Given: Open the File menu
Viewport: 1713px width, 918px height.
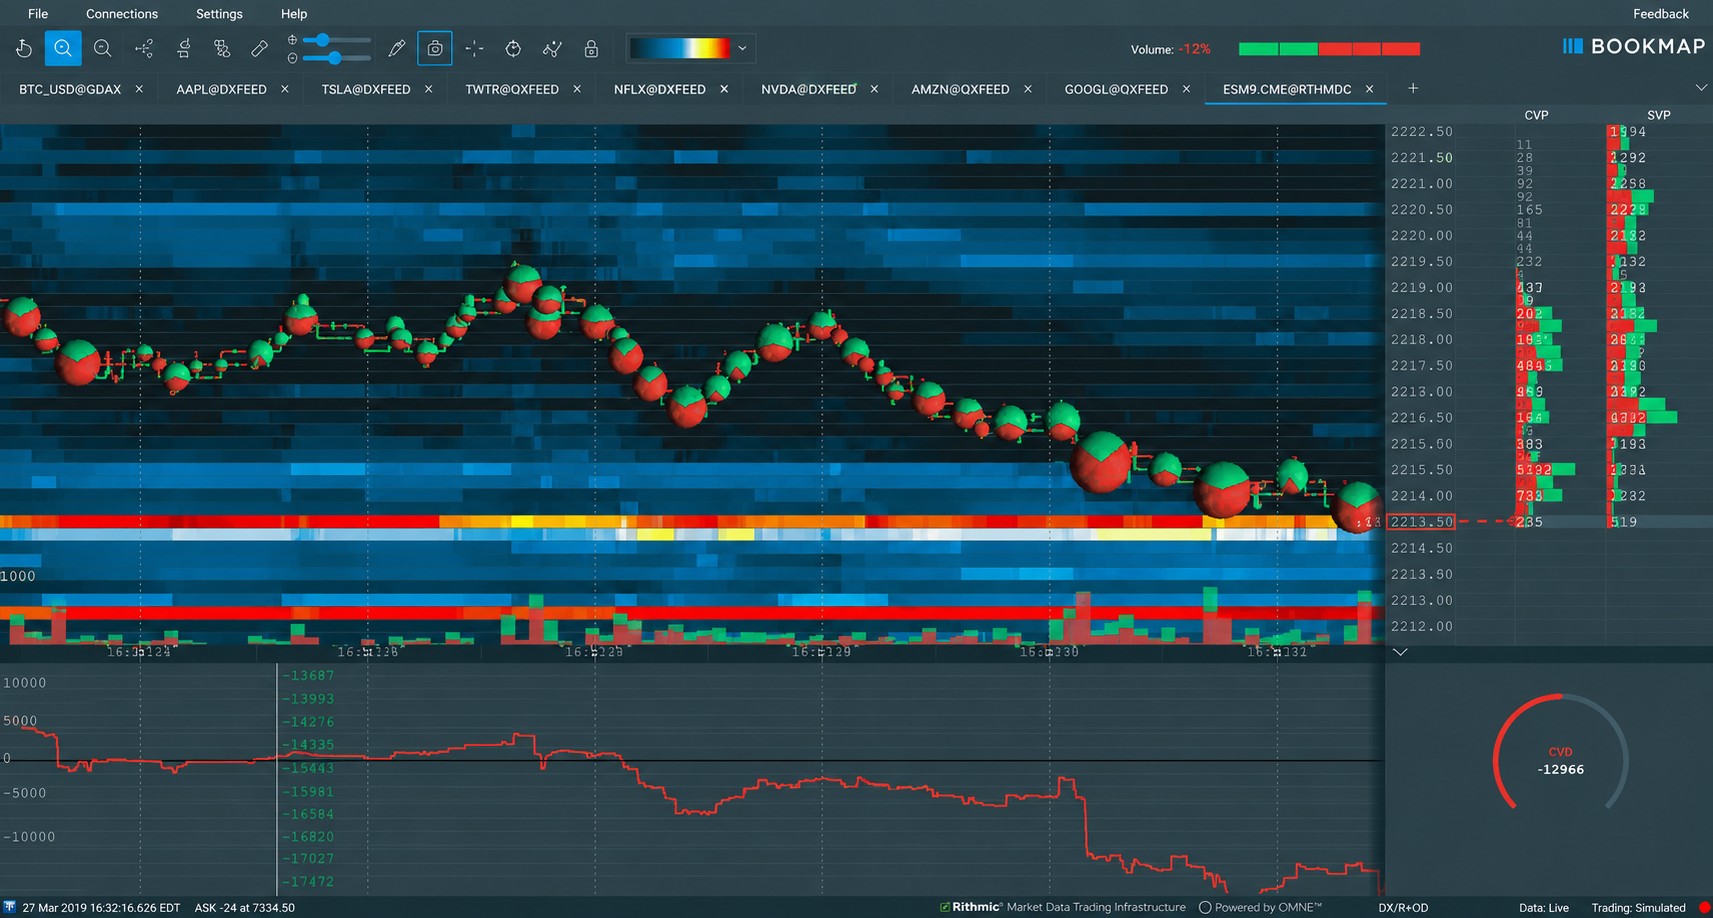Looking at the screenshot, I should [38, 14].
